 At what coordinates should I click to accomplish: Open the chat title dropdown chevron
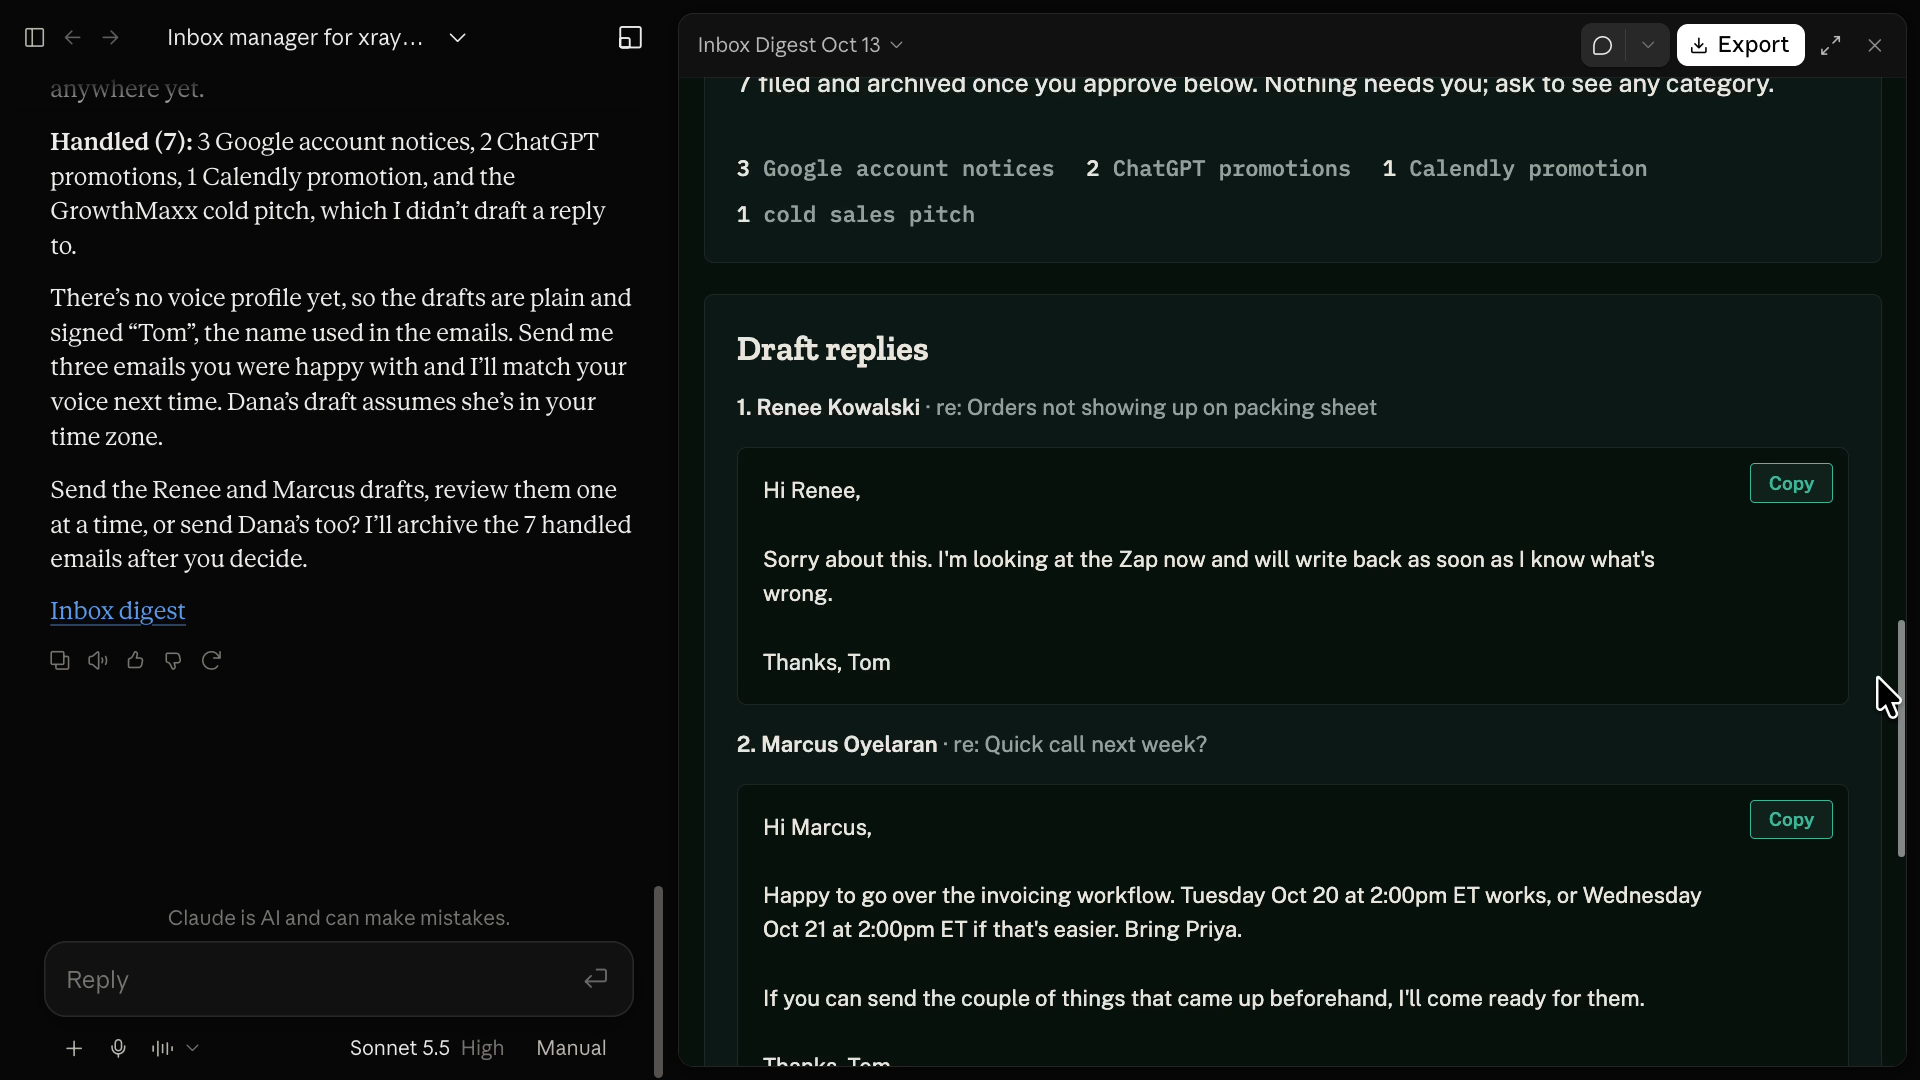(x=458, y=38)
